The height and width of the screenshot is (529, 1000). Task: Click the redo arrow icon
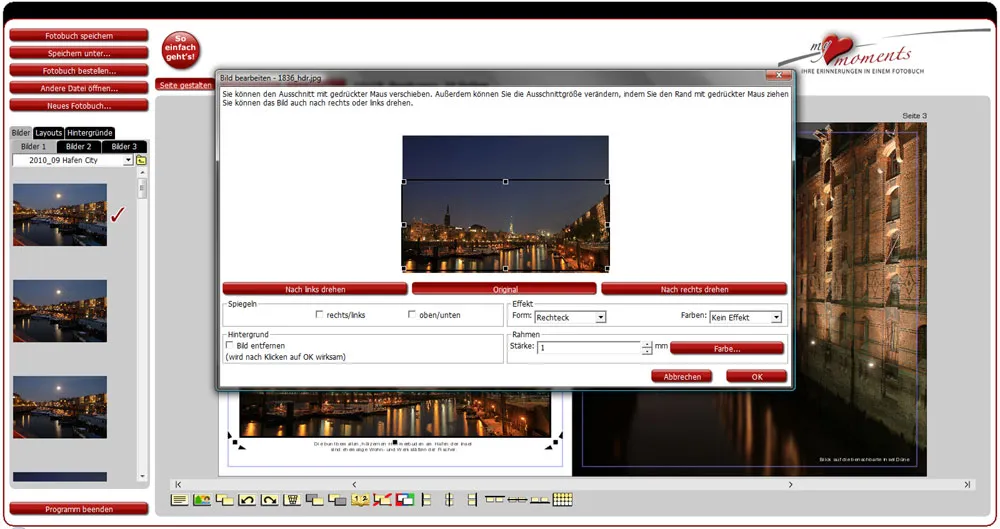click(270, 499)
